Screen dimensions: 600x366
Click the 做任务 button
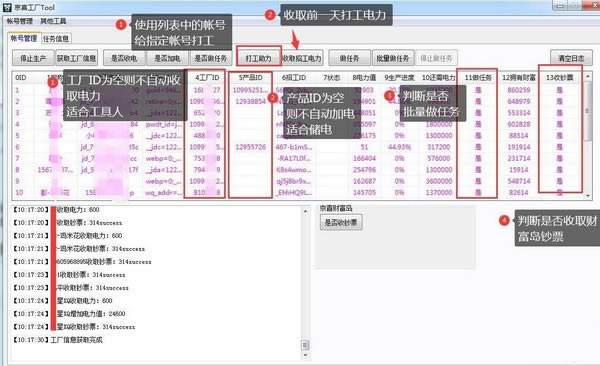(x=349, y=58)
